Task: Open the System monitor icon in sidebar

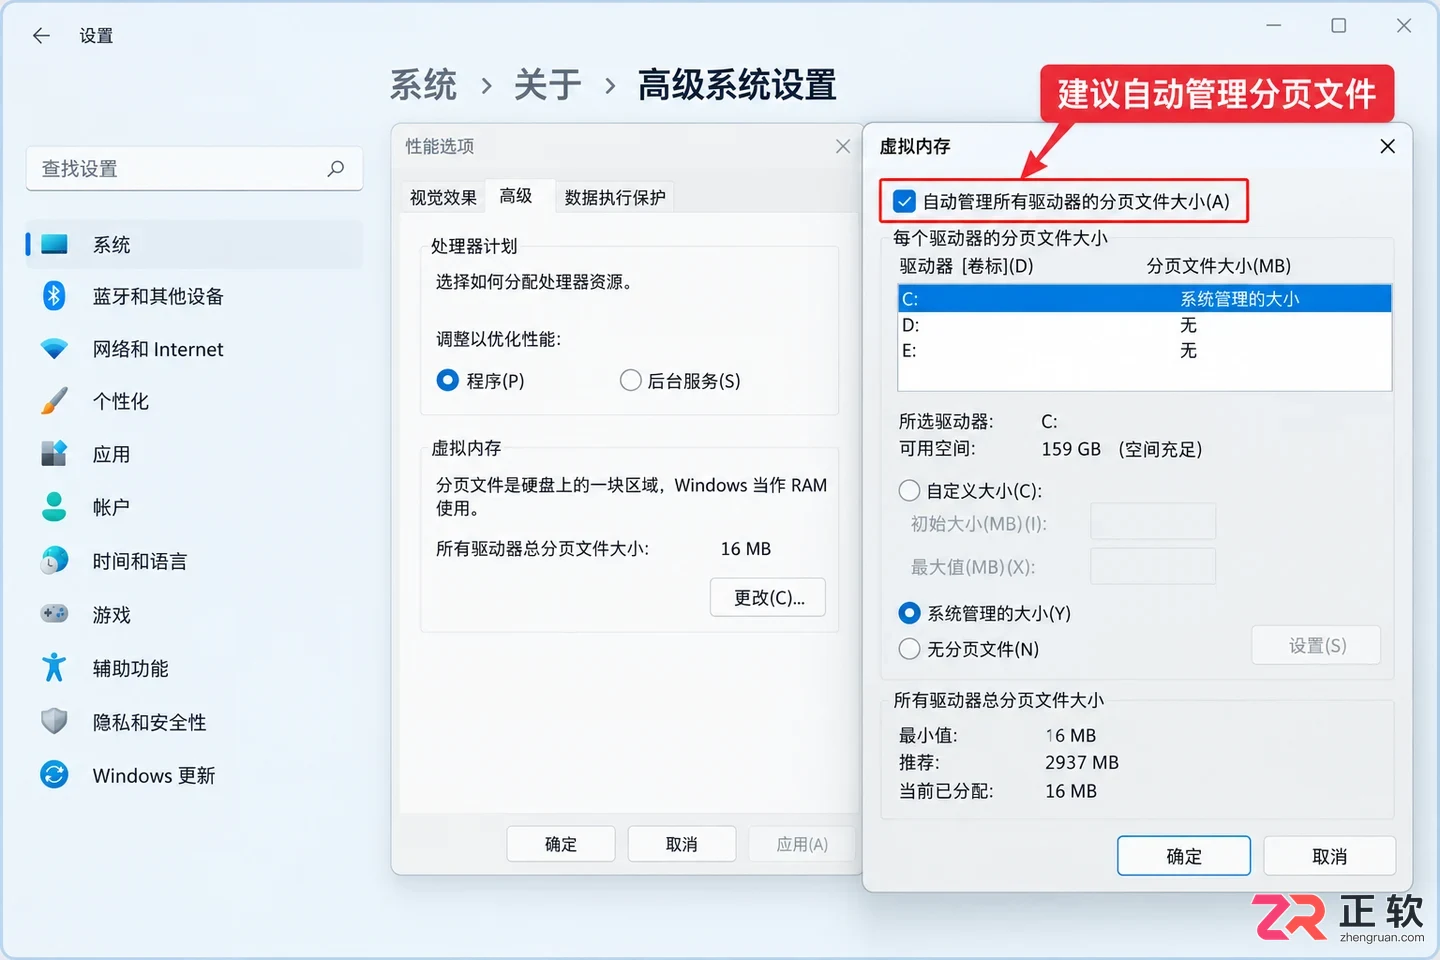Action: click(x=54, y=244)
